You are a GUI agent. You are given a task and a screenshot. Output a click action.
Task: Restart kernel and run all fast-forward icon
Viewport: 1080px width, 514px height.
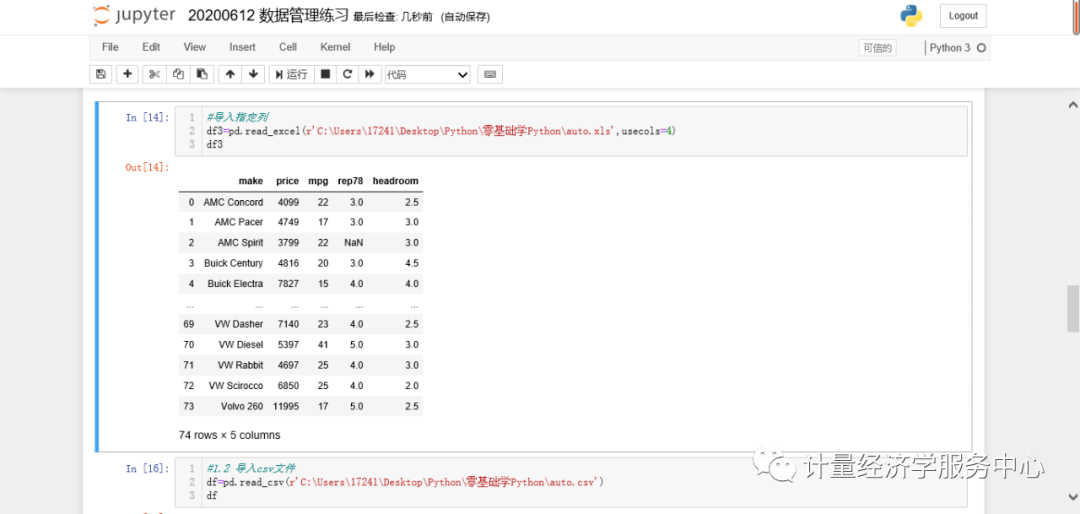pos(370,74)
